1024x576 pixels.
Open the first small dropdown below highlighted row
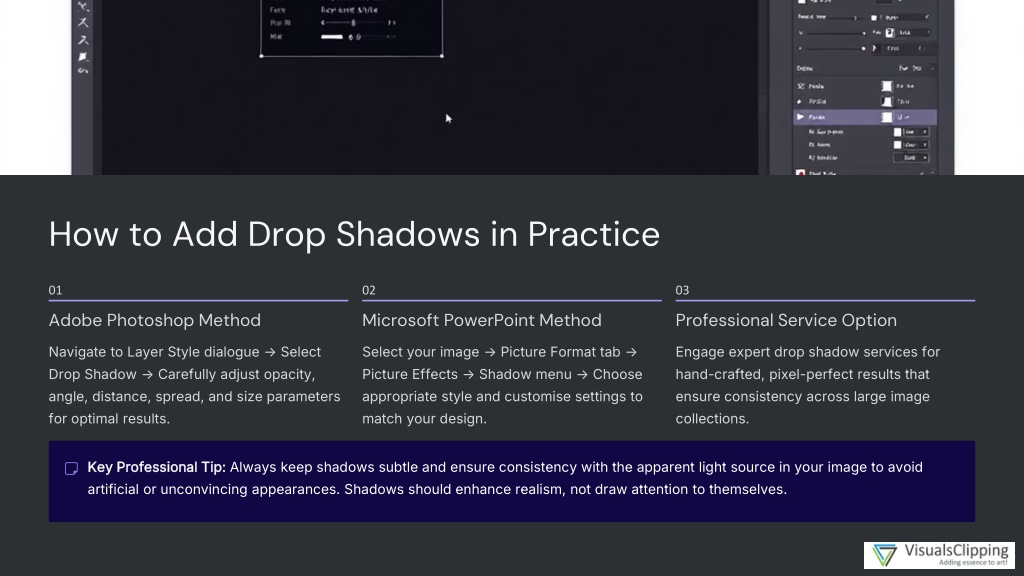915,132
